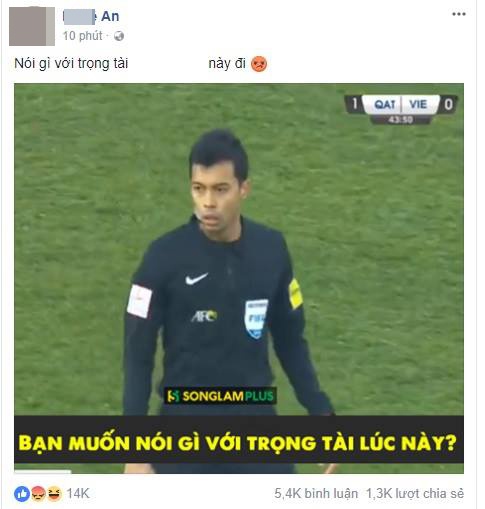Click the video progress bar at bottom
Image resolution: width=485 pixels, height=509 pixels.
239,472
